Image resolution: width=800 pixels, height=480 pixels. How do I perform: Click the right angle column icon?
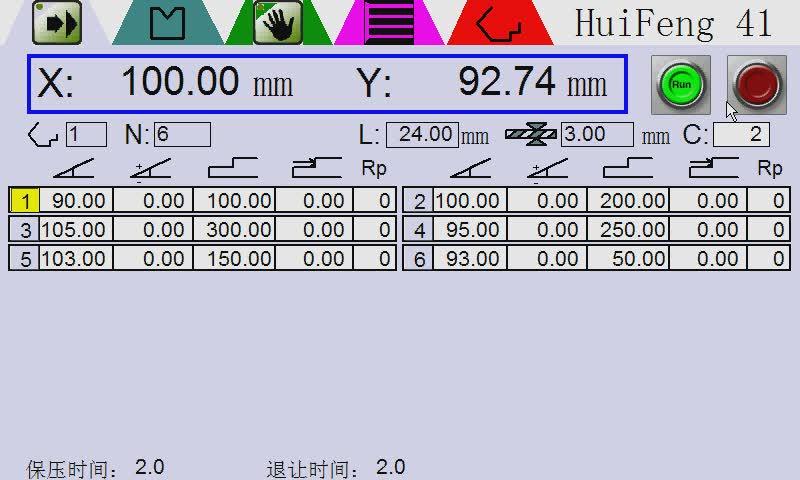pyautogui.click(x=470, y=168)
